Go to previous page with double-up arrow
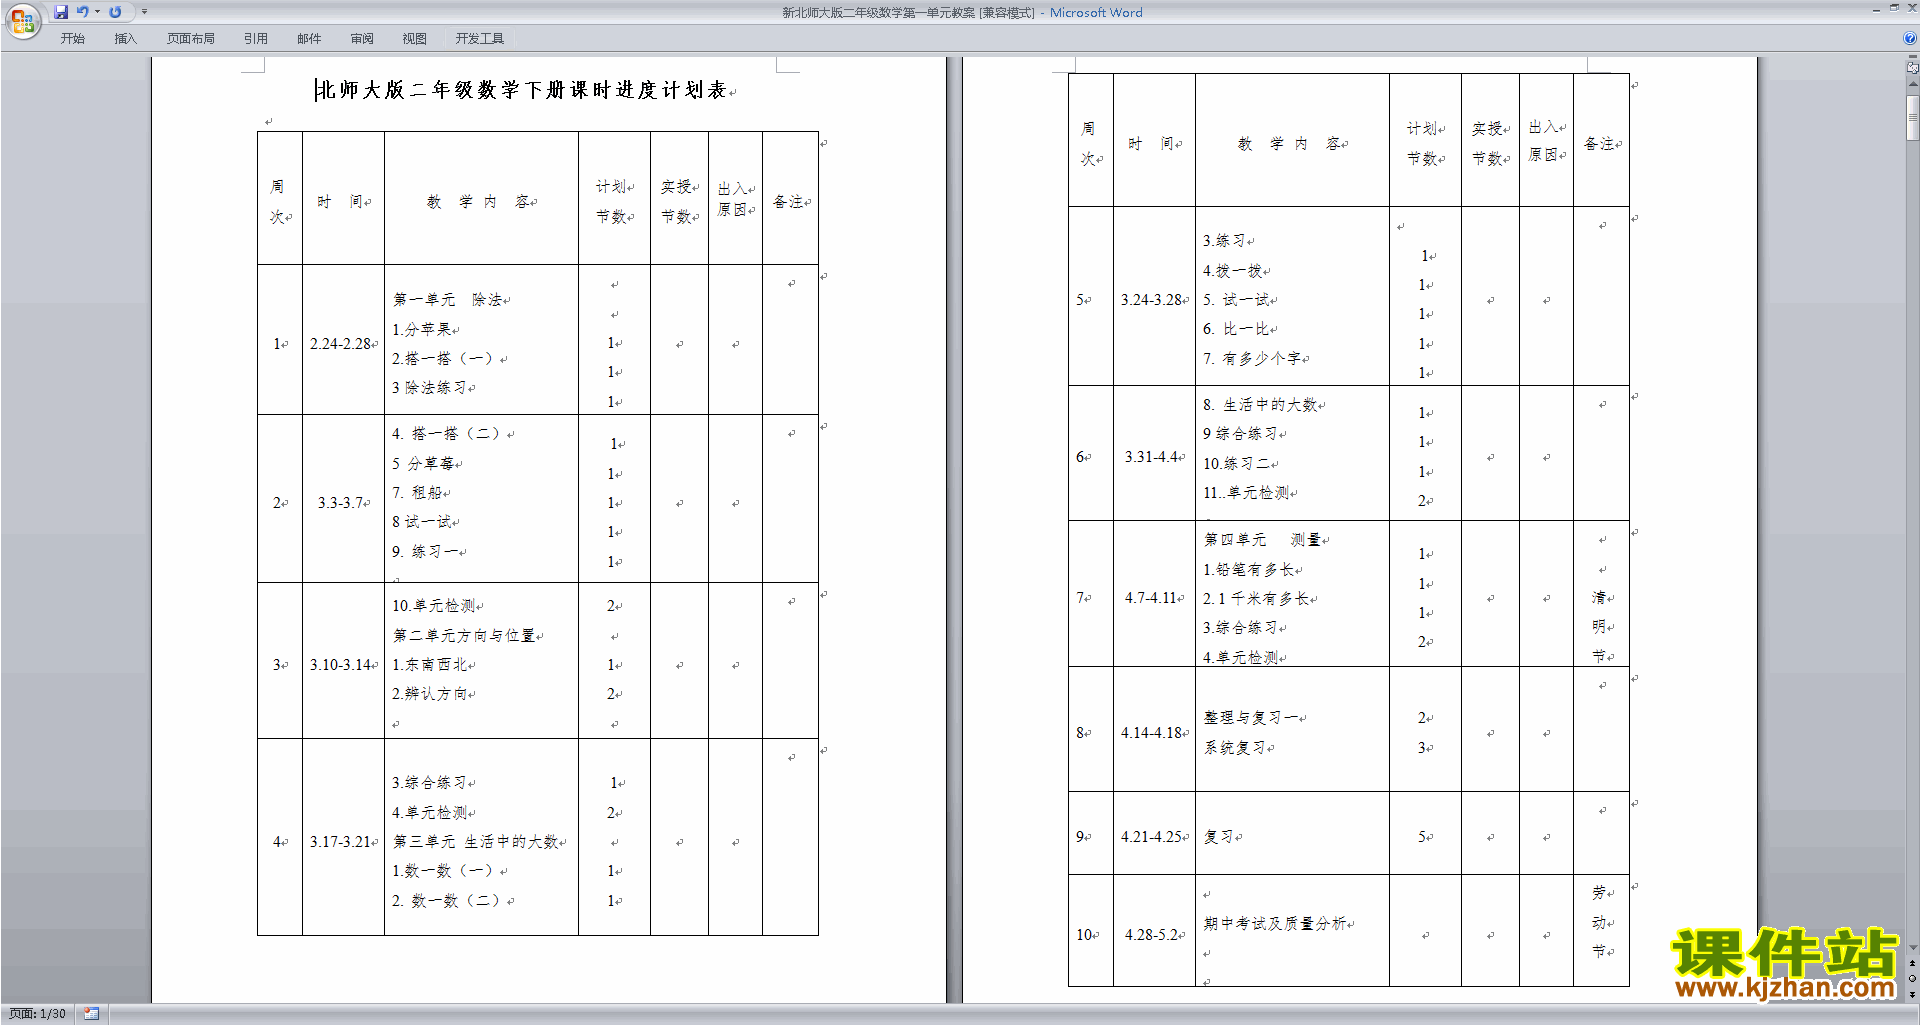This screenshot has width=1920, height=1025. (1912, 964)
